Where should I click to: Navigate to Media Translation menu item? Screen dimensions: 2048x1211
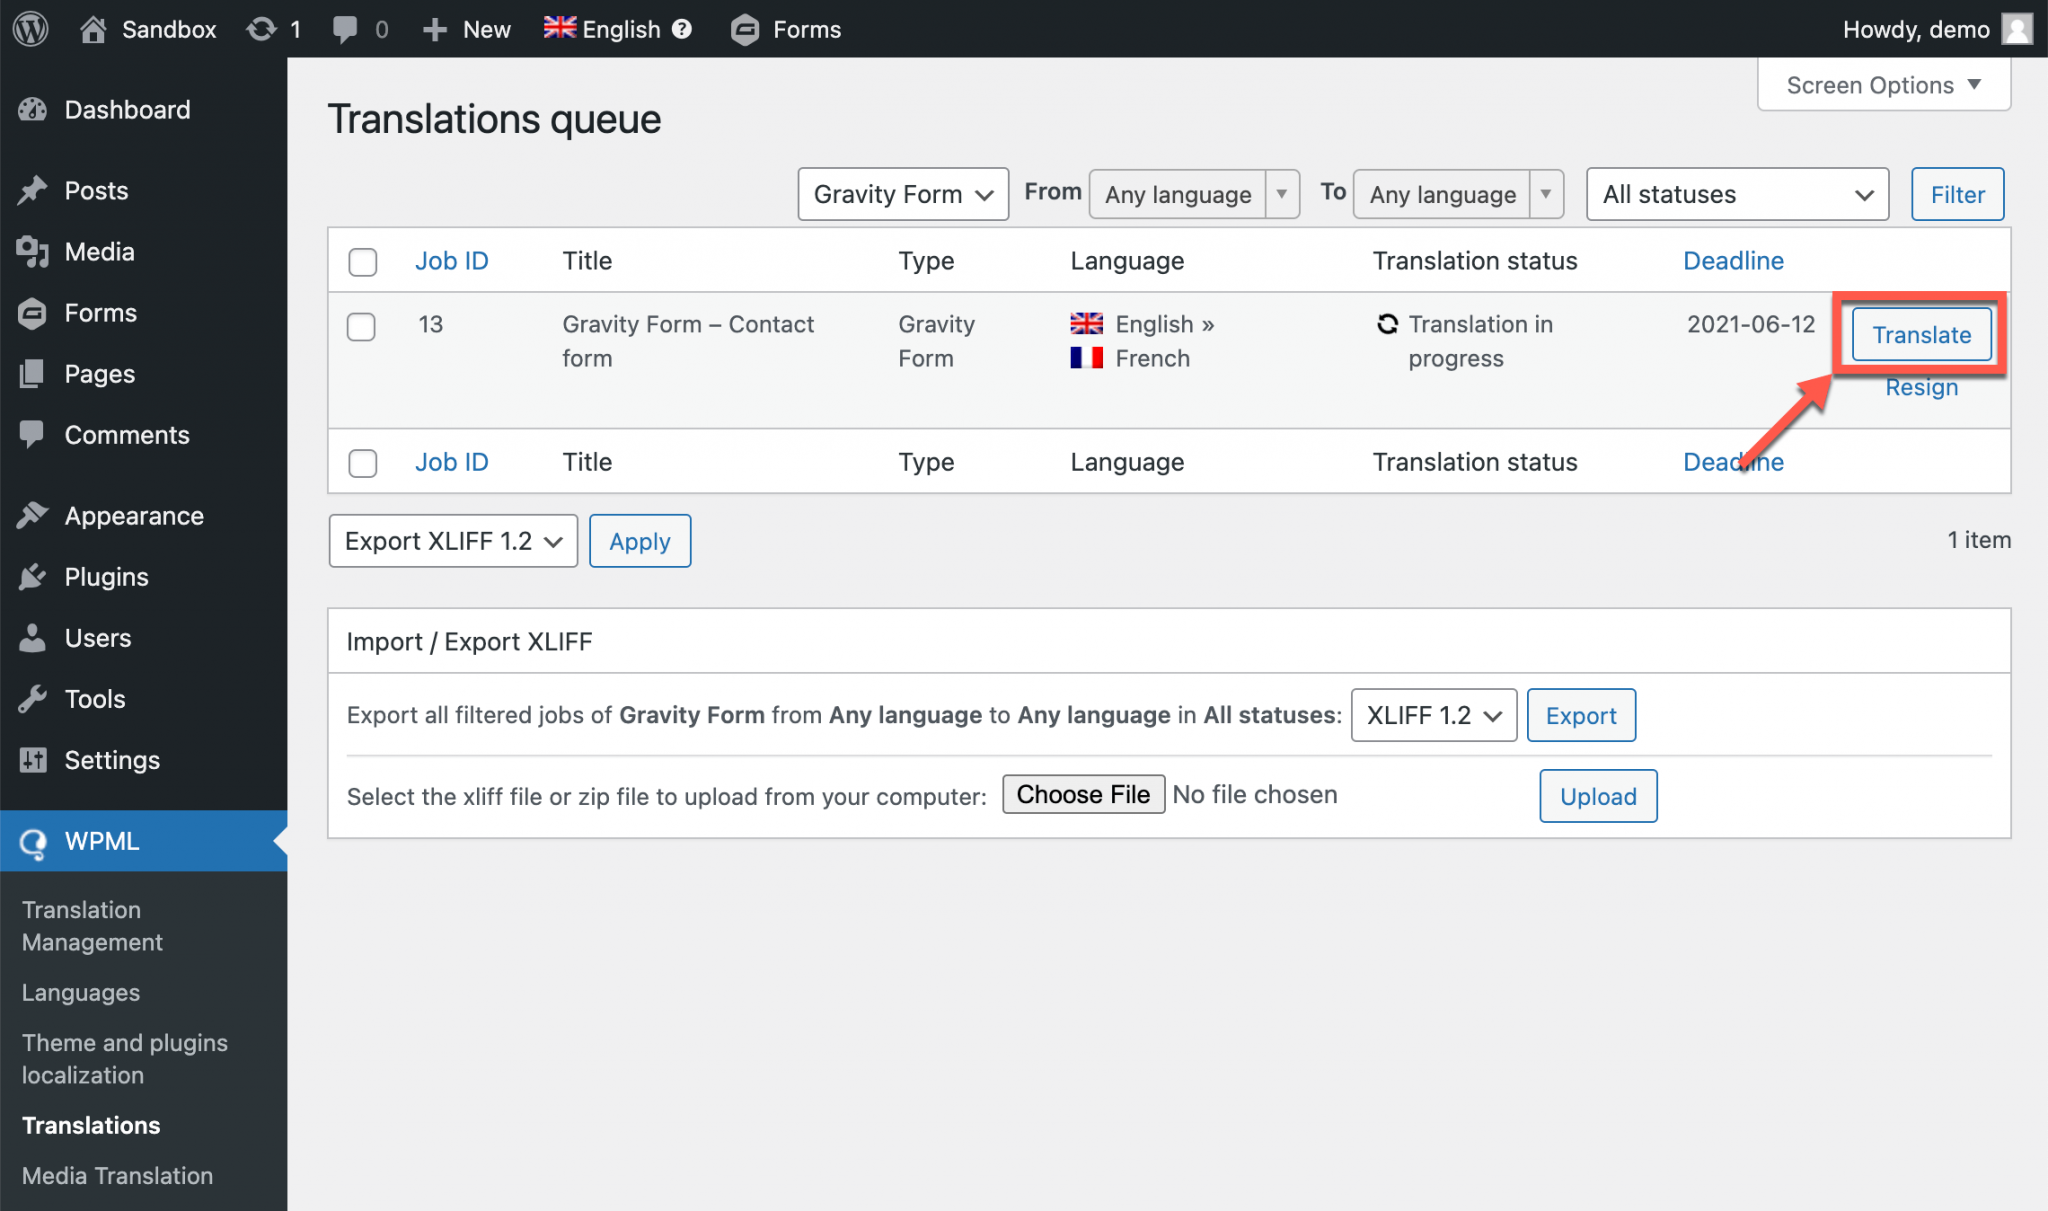click(x=117, y=1175)
